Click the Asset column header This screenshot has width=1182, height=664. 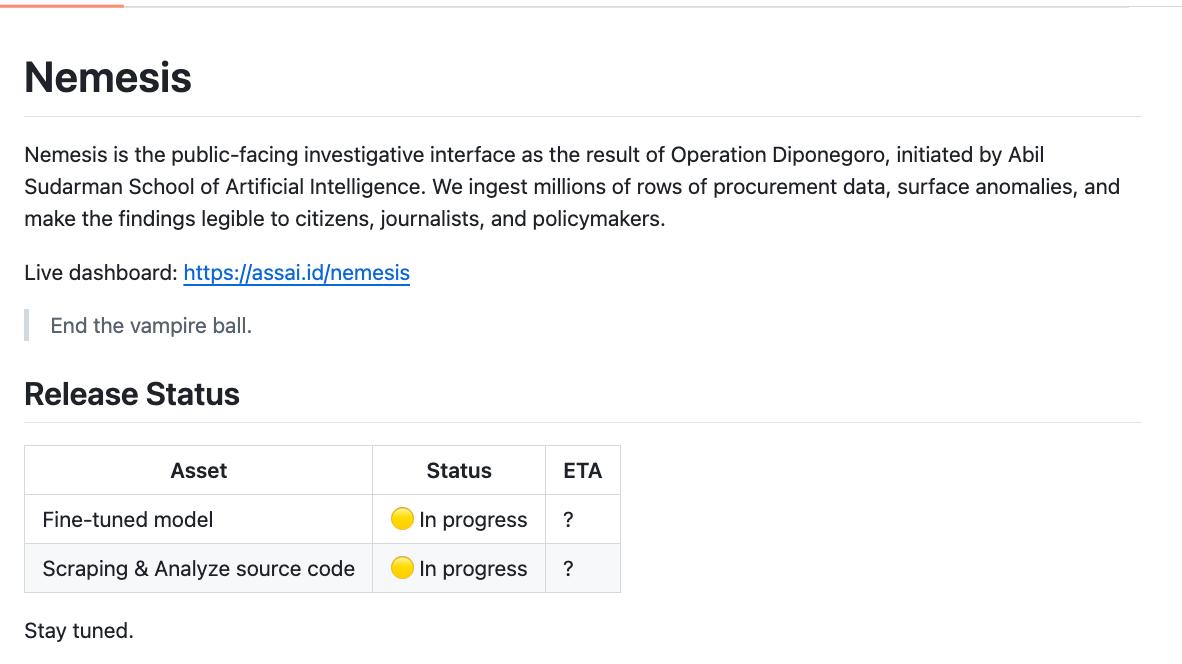(x=198, y=471)
